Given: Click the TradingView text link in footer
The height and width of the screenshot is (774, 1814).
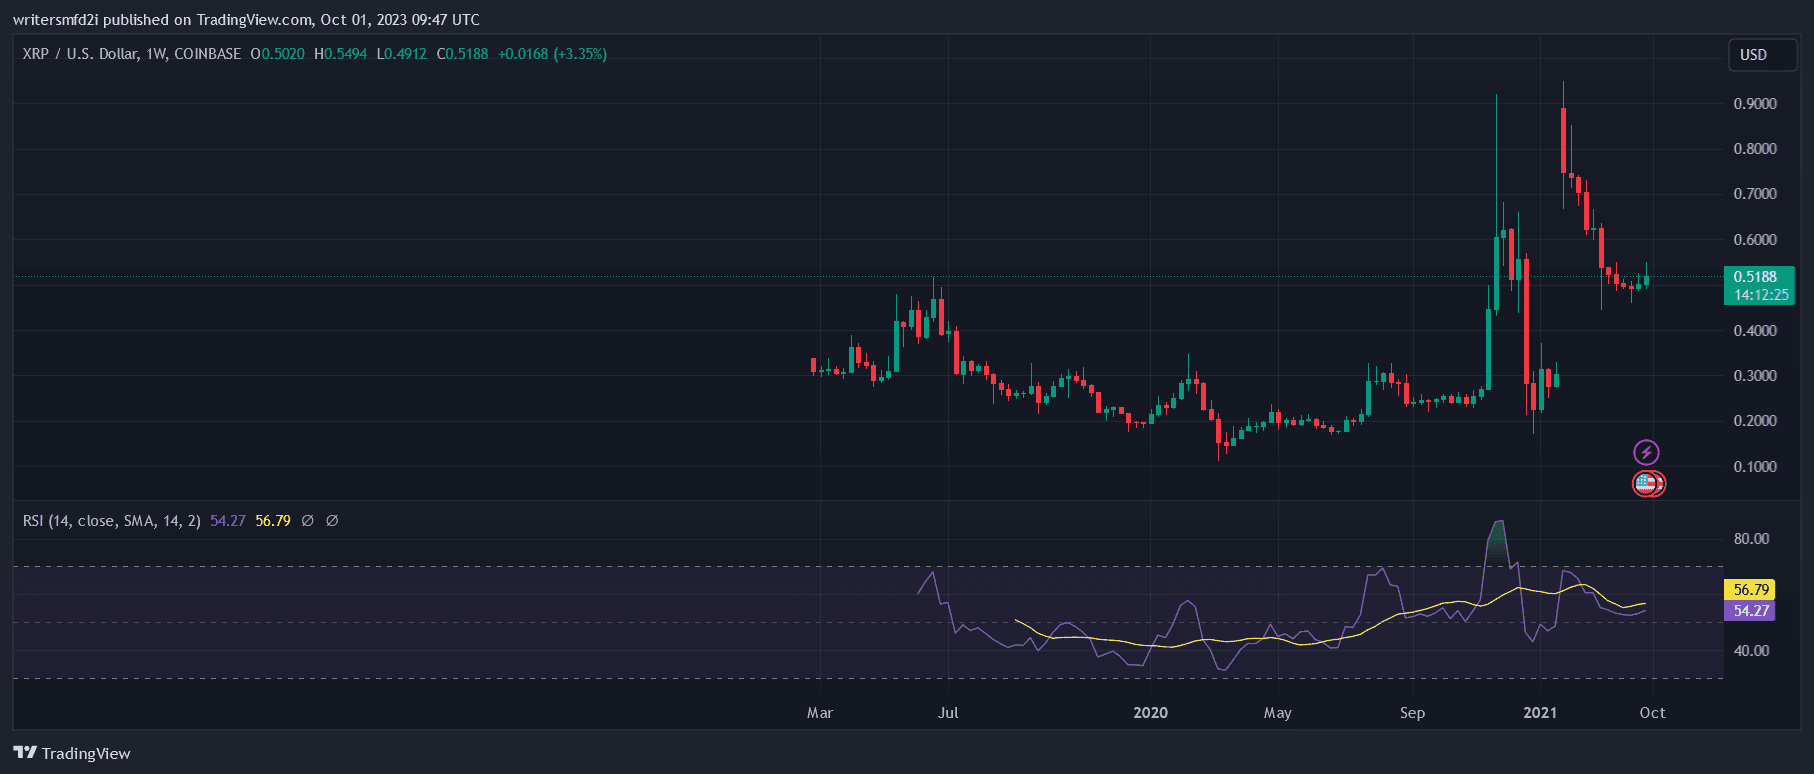Looking at the screenshot, I should tap(86, 754).
